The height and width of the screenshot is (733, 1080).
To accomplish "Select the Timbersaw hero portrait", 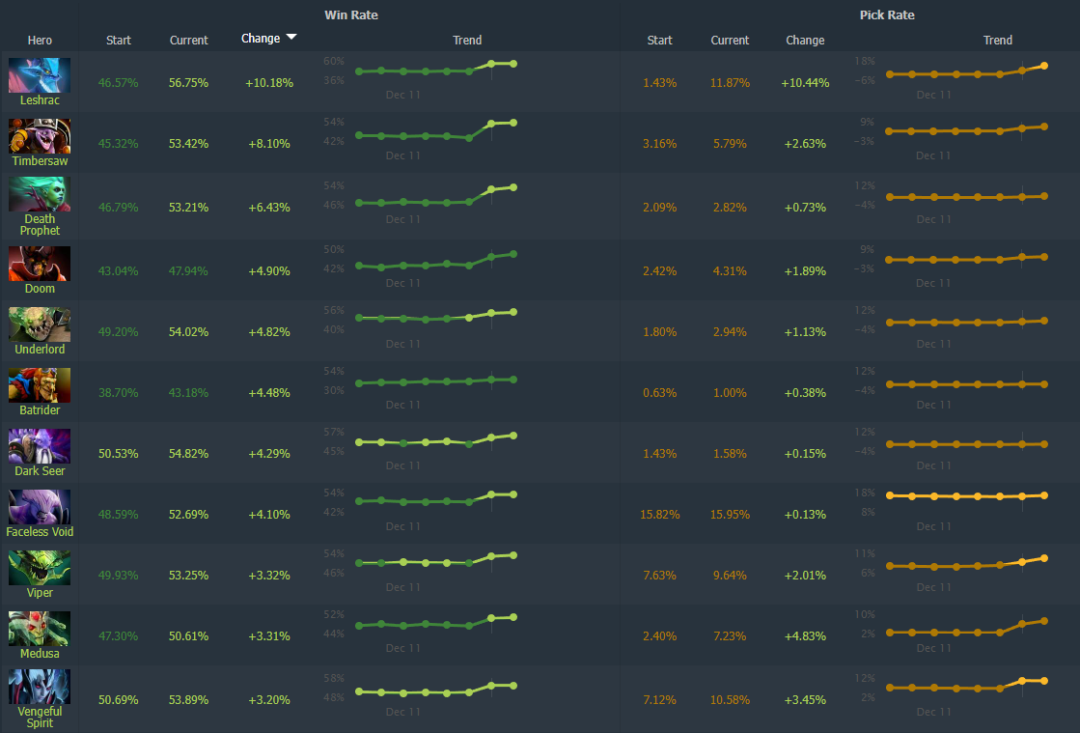I will click(x=39, y=136).
